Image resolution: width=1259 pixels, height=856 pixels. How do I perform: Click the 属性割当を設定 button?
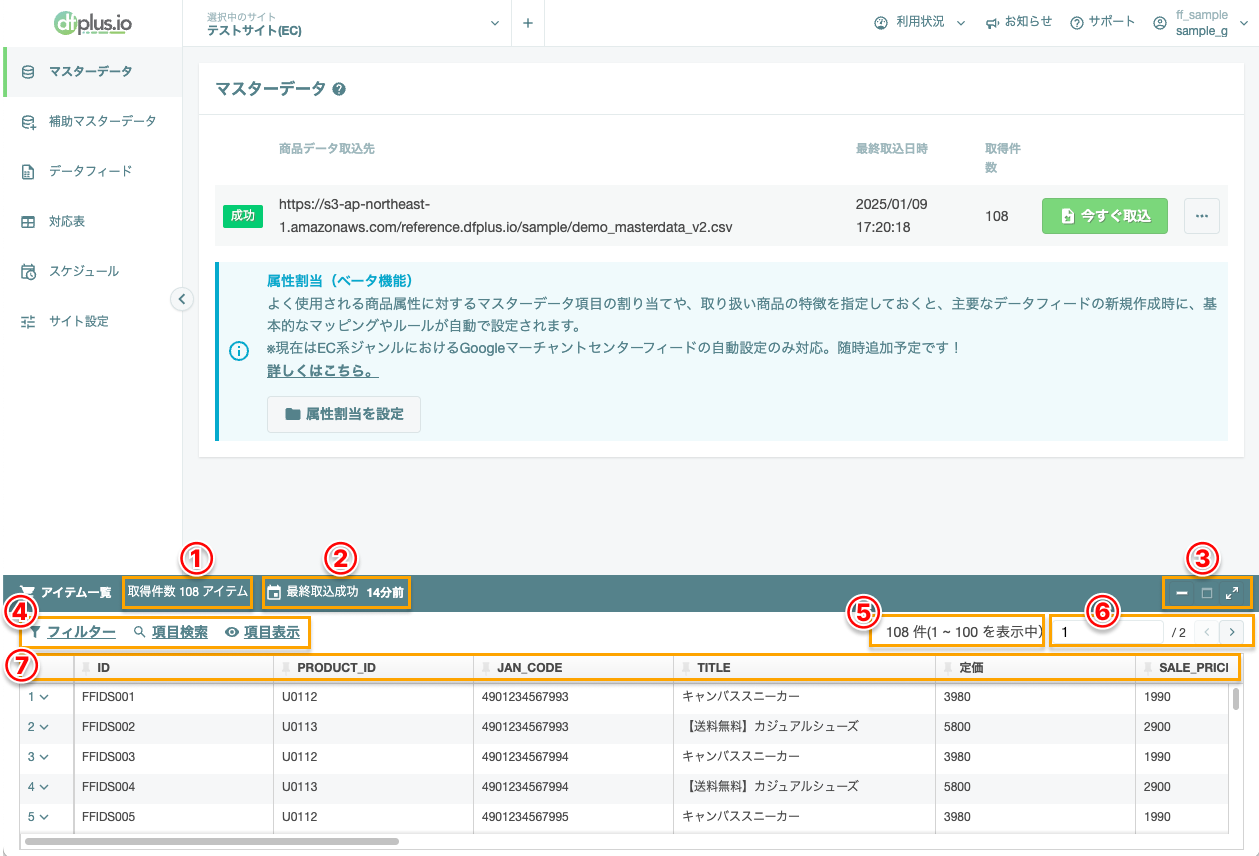click(344, 414)
